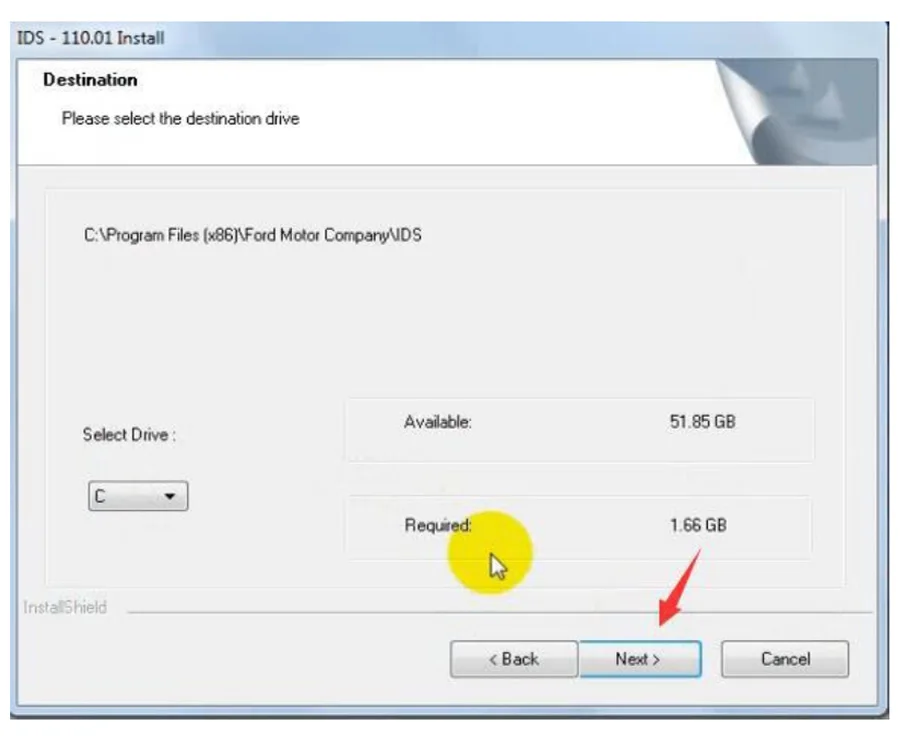Click the Select Drive : label

point(129,435)
